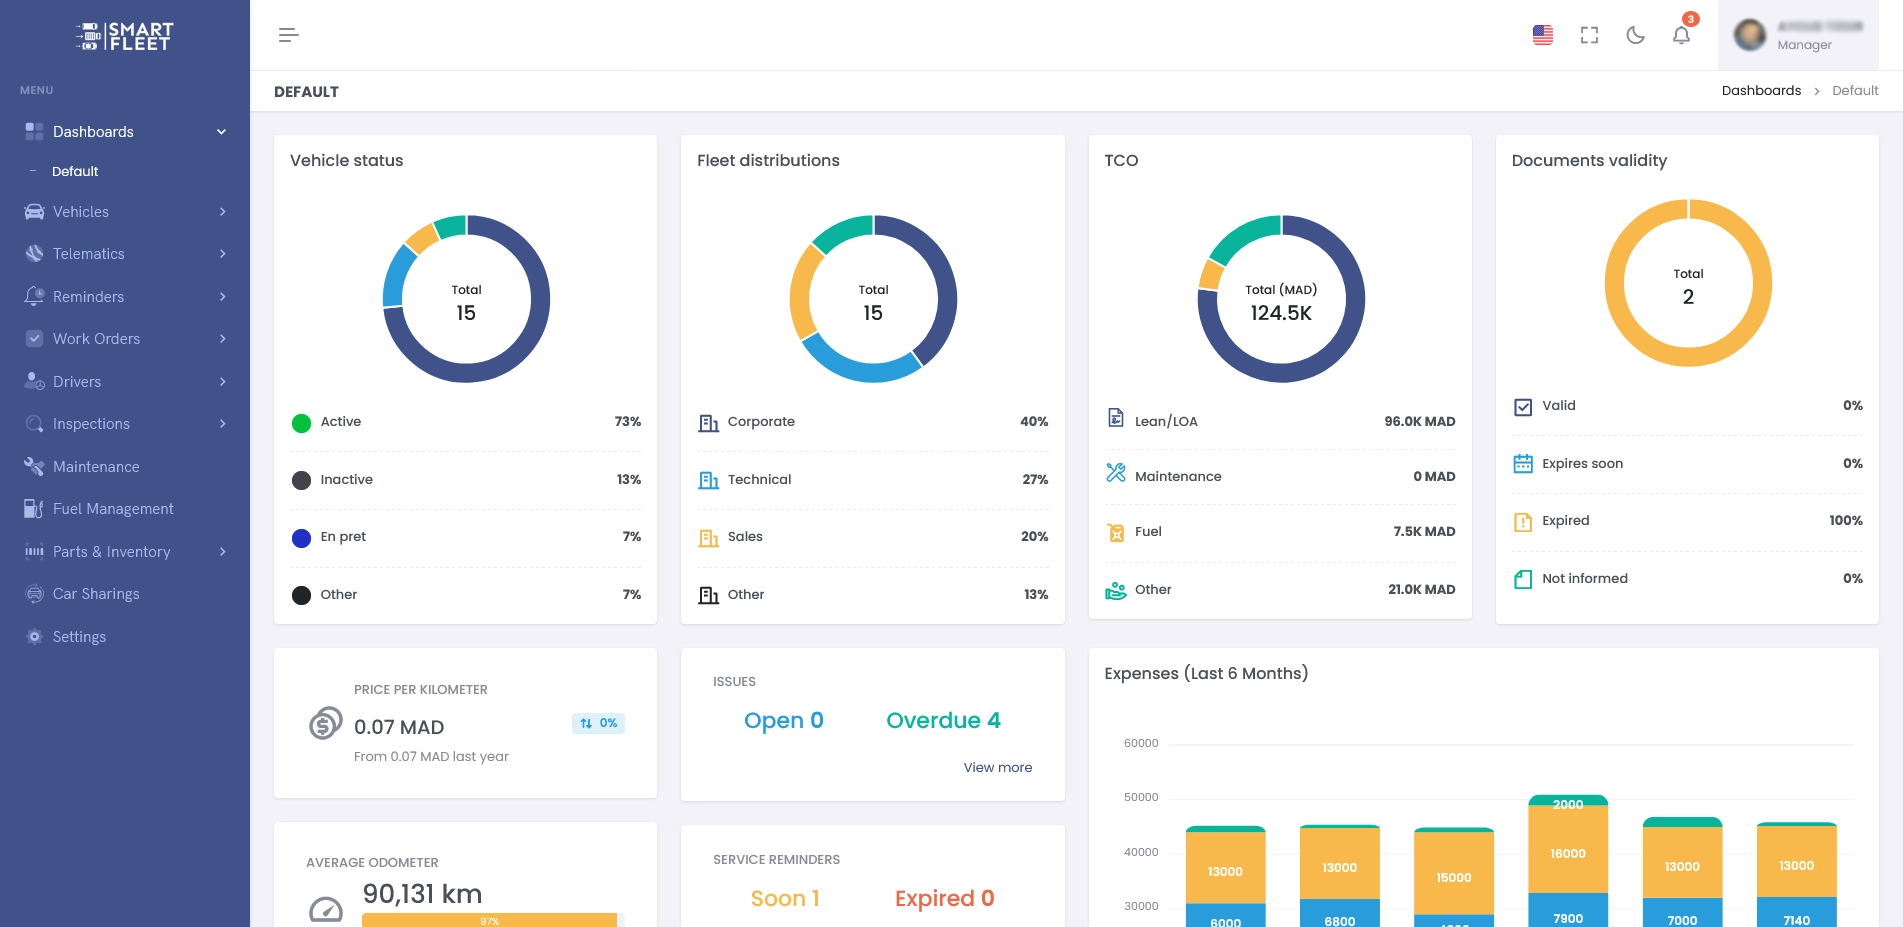Click the Settings gear icon in sidebar
1903x927 pixels.
[34, 637]
